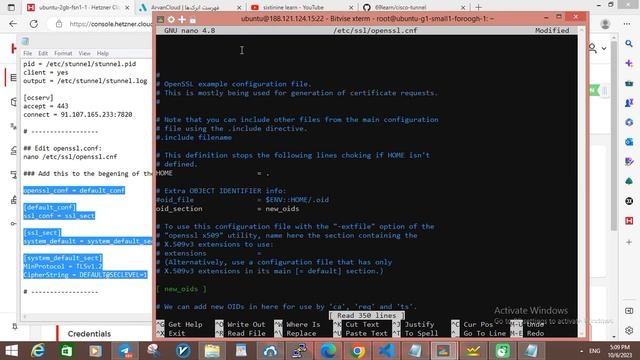Image resolution: width=640 pixels, height=360 pixels.
Task: Click the browser address bar URL
Action: point(110,24)
